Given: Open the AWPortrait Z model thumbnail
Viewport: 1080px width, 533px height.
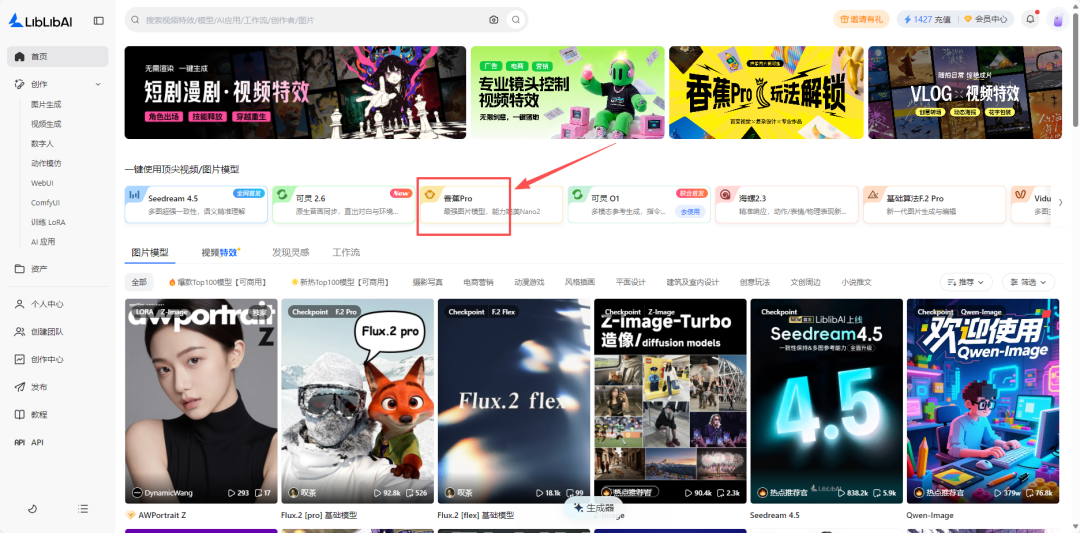Looking at the screenshot, I should (201, 400).
